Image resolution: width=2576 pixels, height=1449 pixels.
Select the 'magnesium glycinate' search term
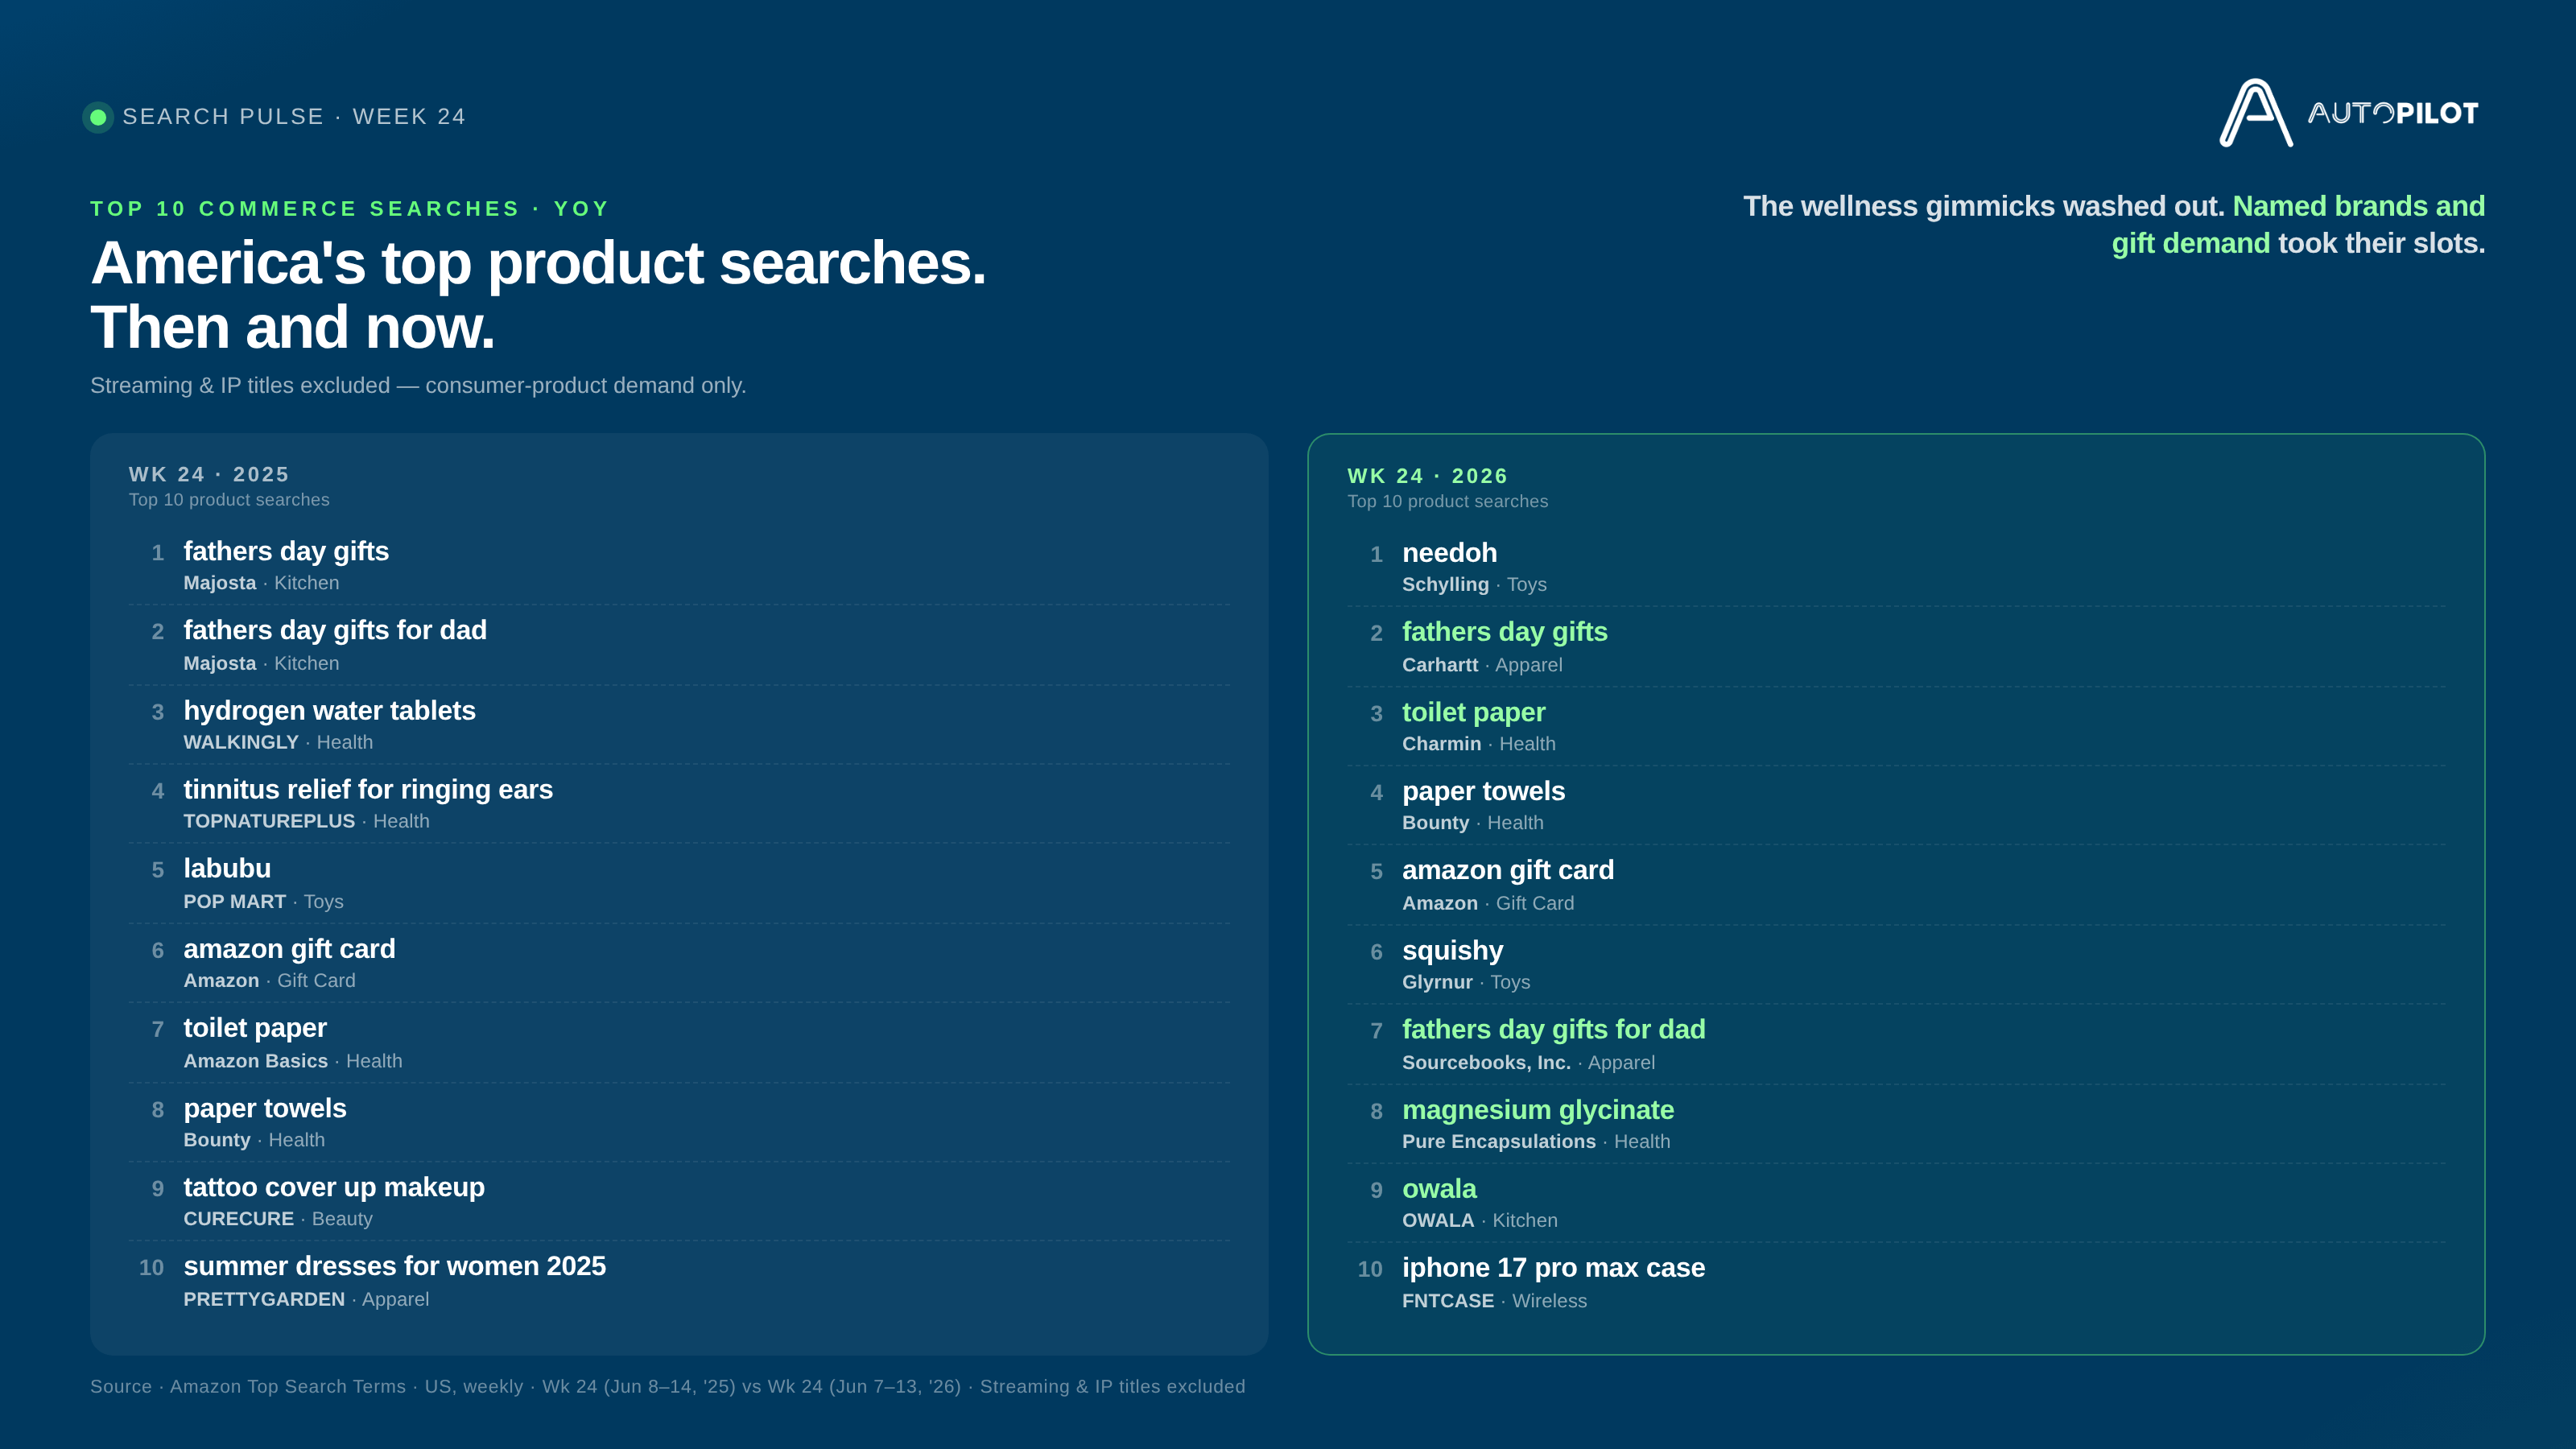click(x=1538, y=1109)
